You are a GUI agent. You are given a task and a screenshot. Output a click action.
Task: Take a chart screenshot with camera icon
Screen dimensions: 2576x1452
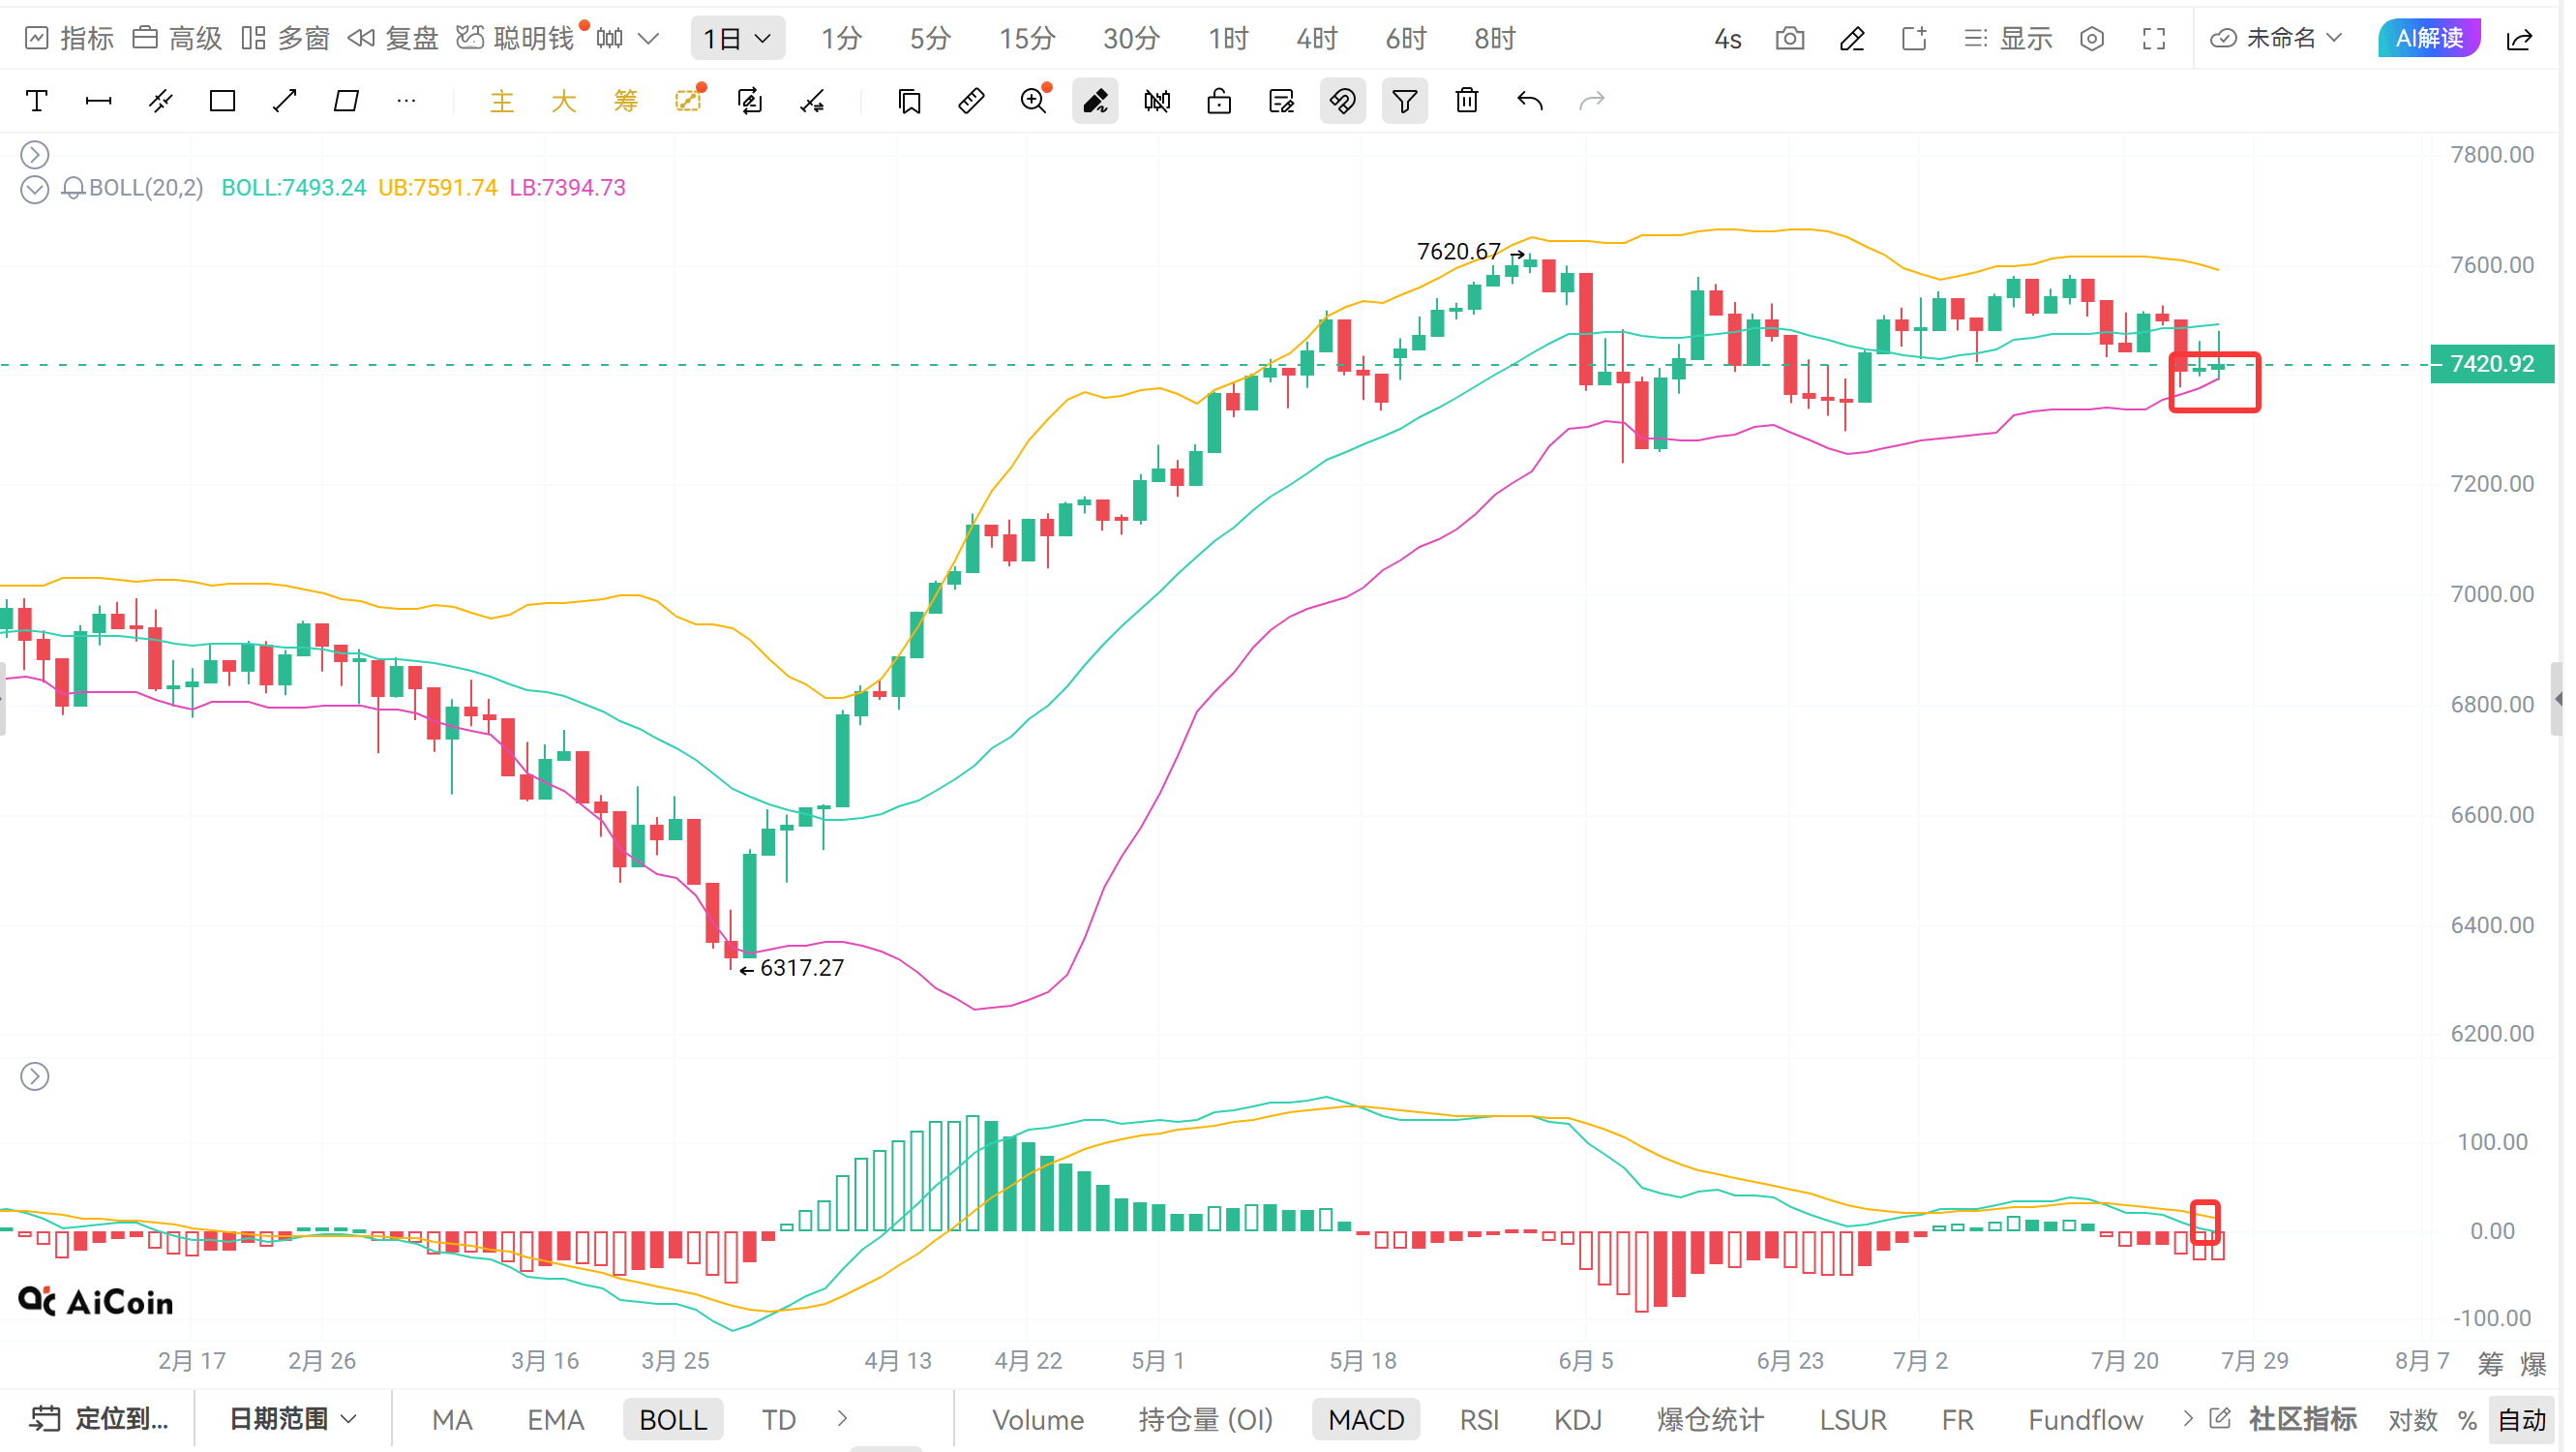pos(1790,39)
